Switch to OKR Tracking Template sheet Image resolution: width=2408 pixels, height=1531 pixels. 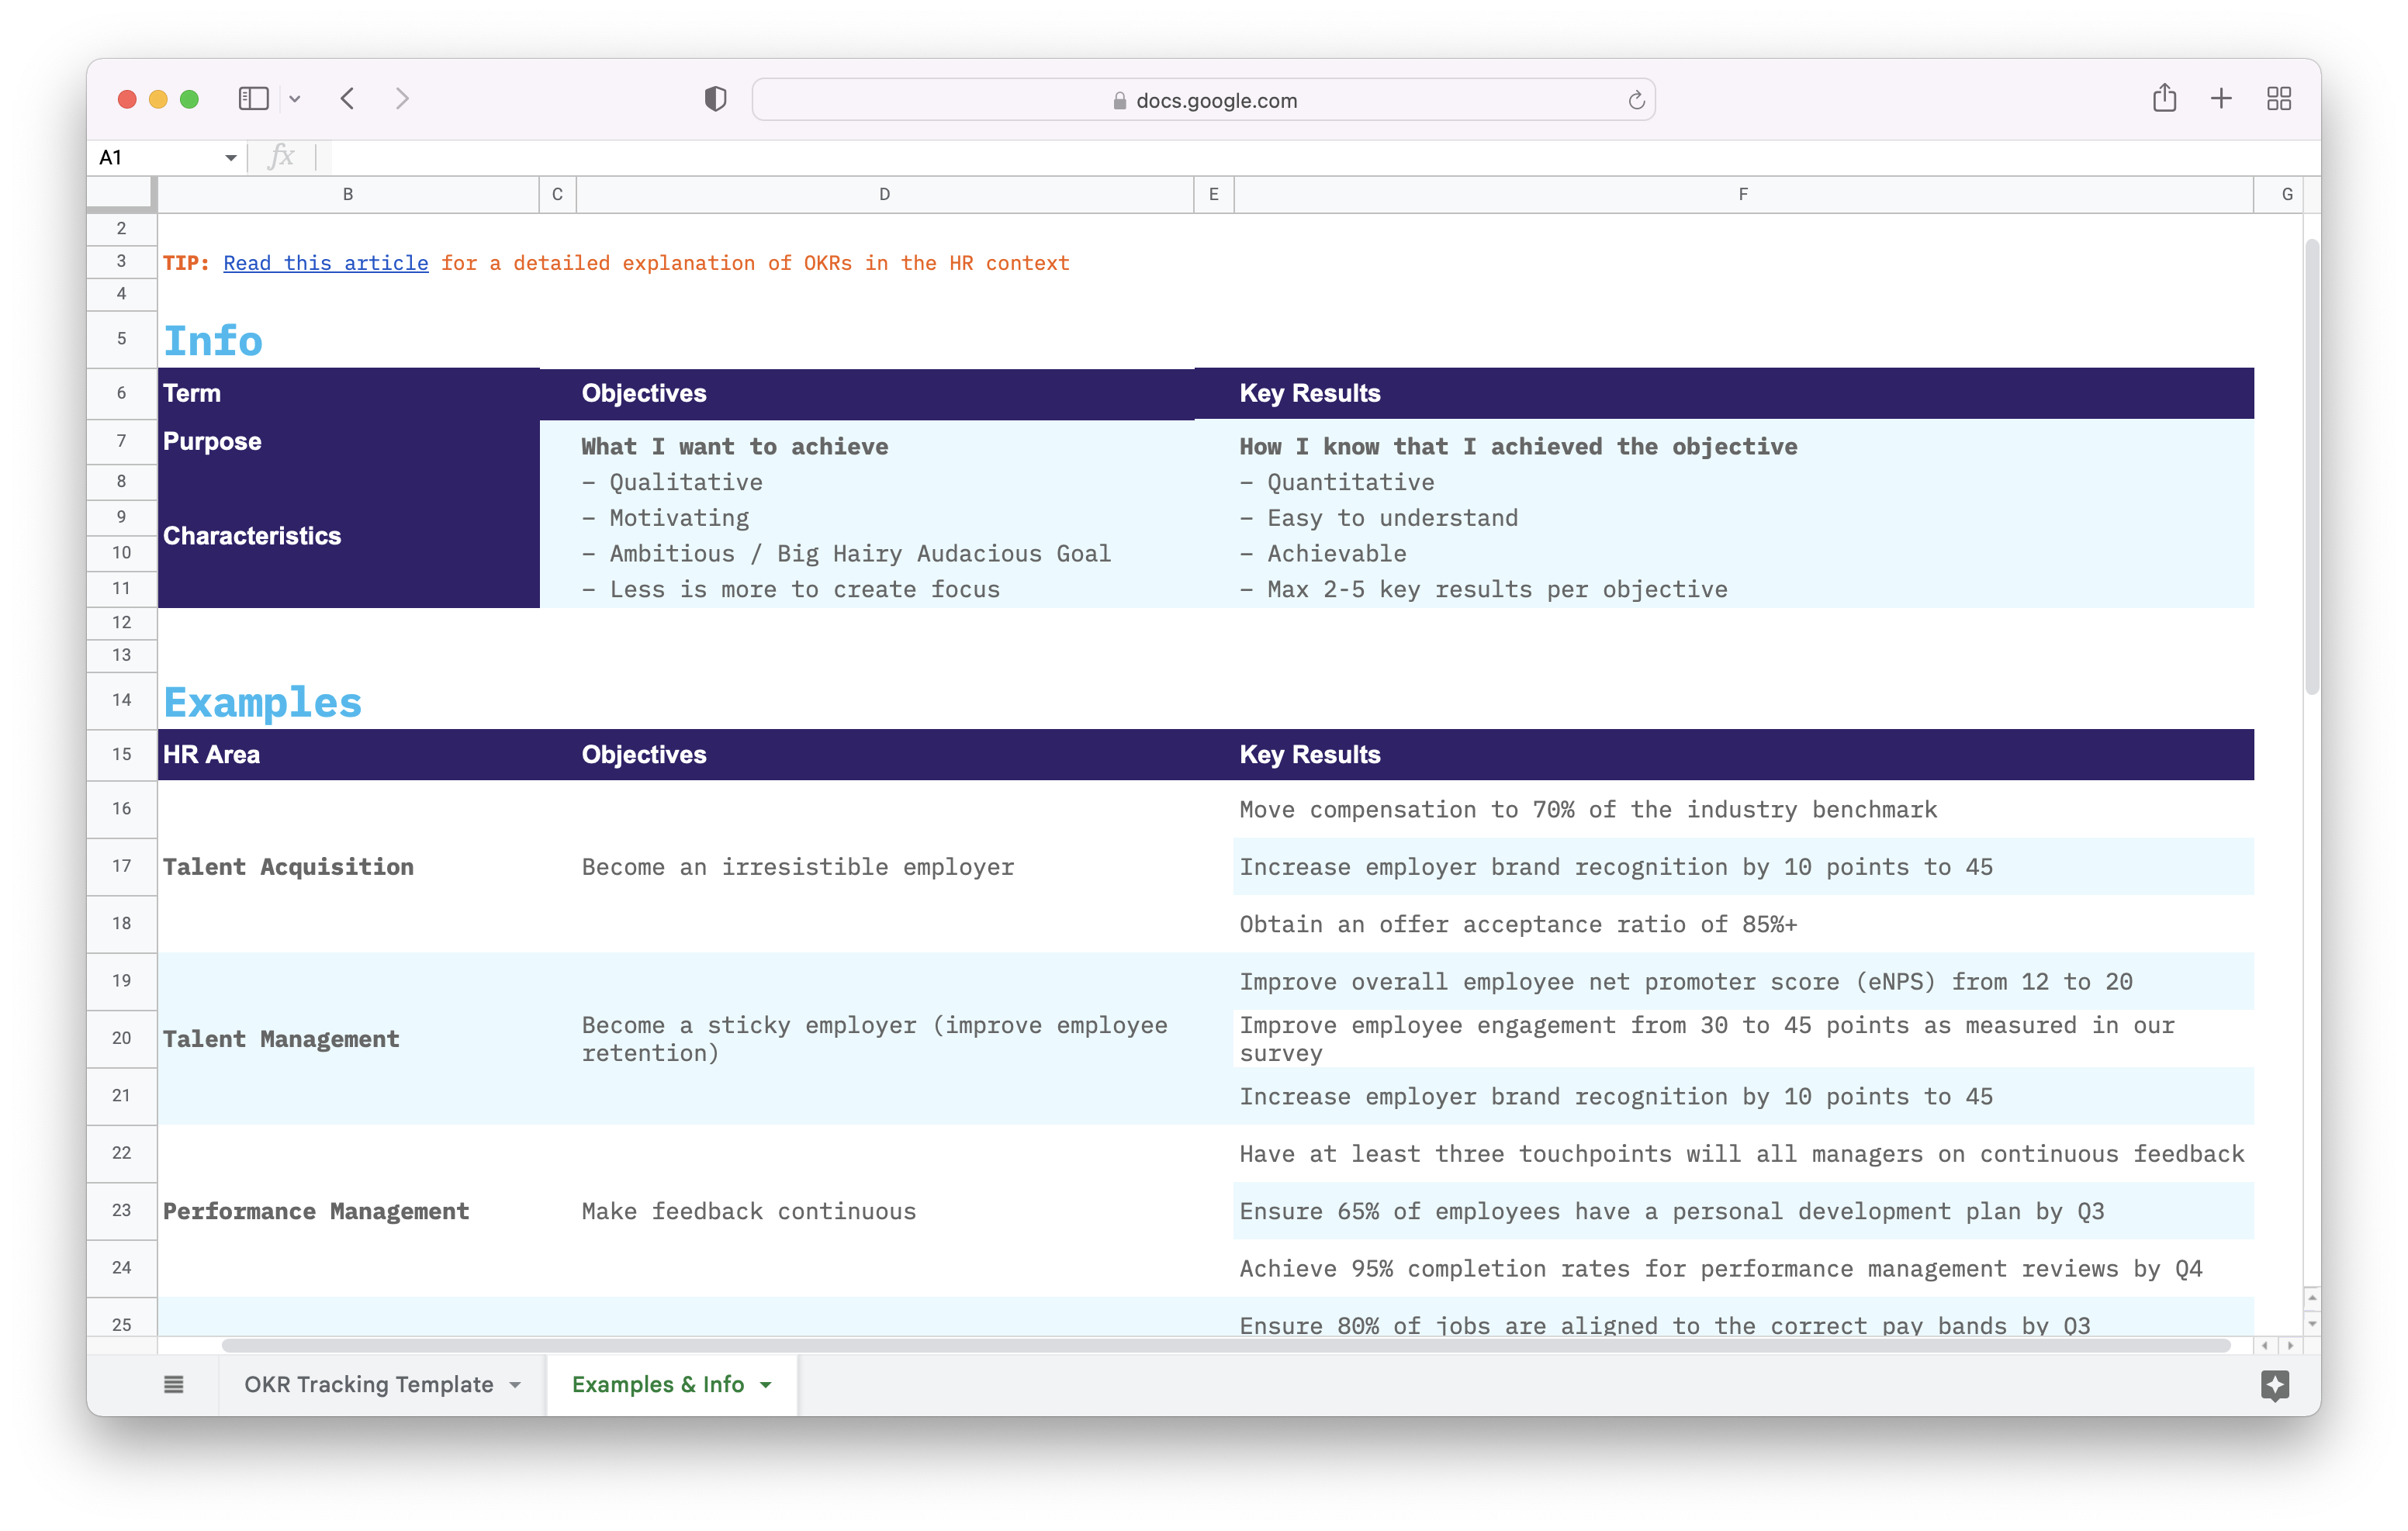tap(368, 1385)
